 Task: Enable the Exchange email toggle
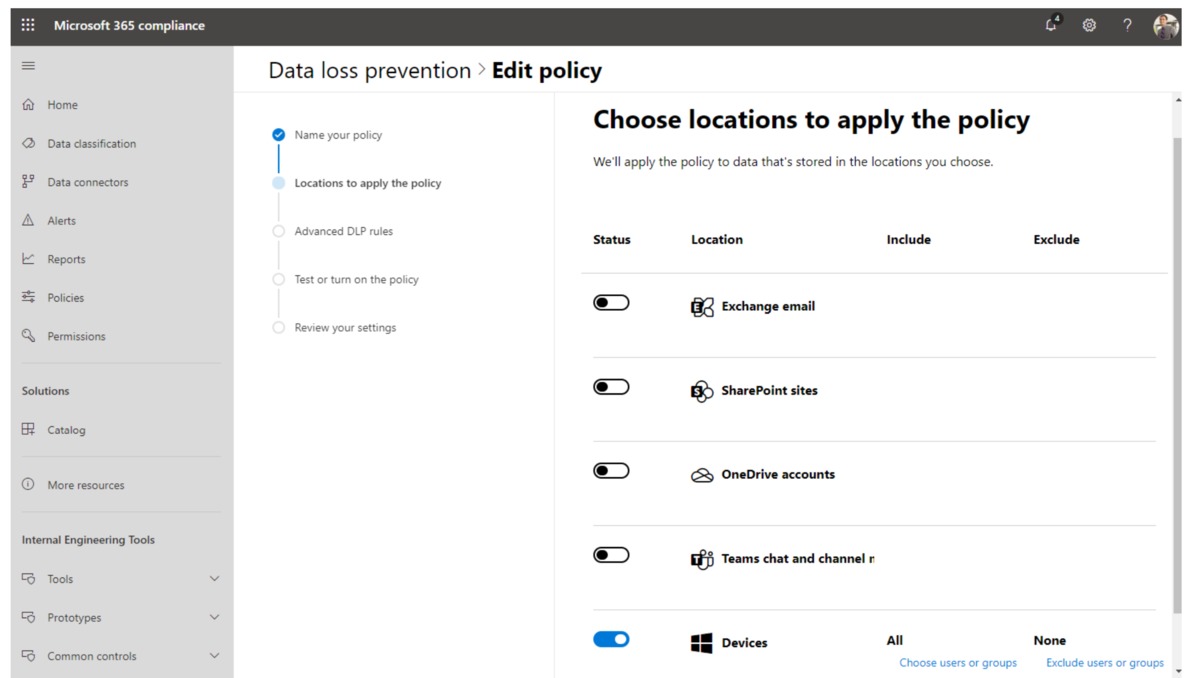pyautogui.click(x=611, y=303)
